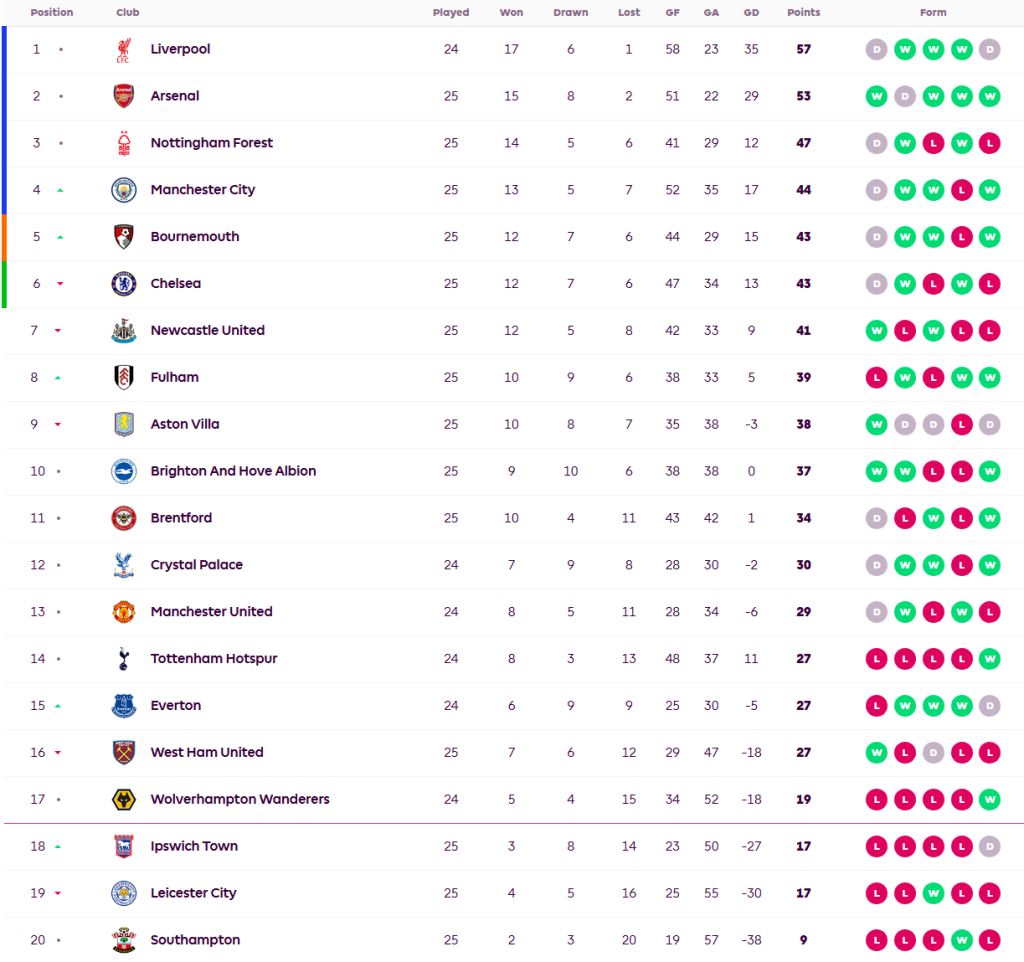
Task: Click the Everton club badge
Action: tap(124, 706)
